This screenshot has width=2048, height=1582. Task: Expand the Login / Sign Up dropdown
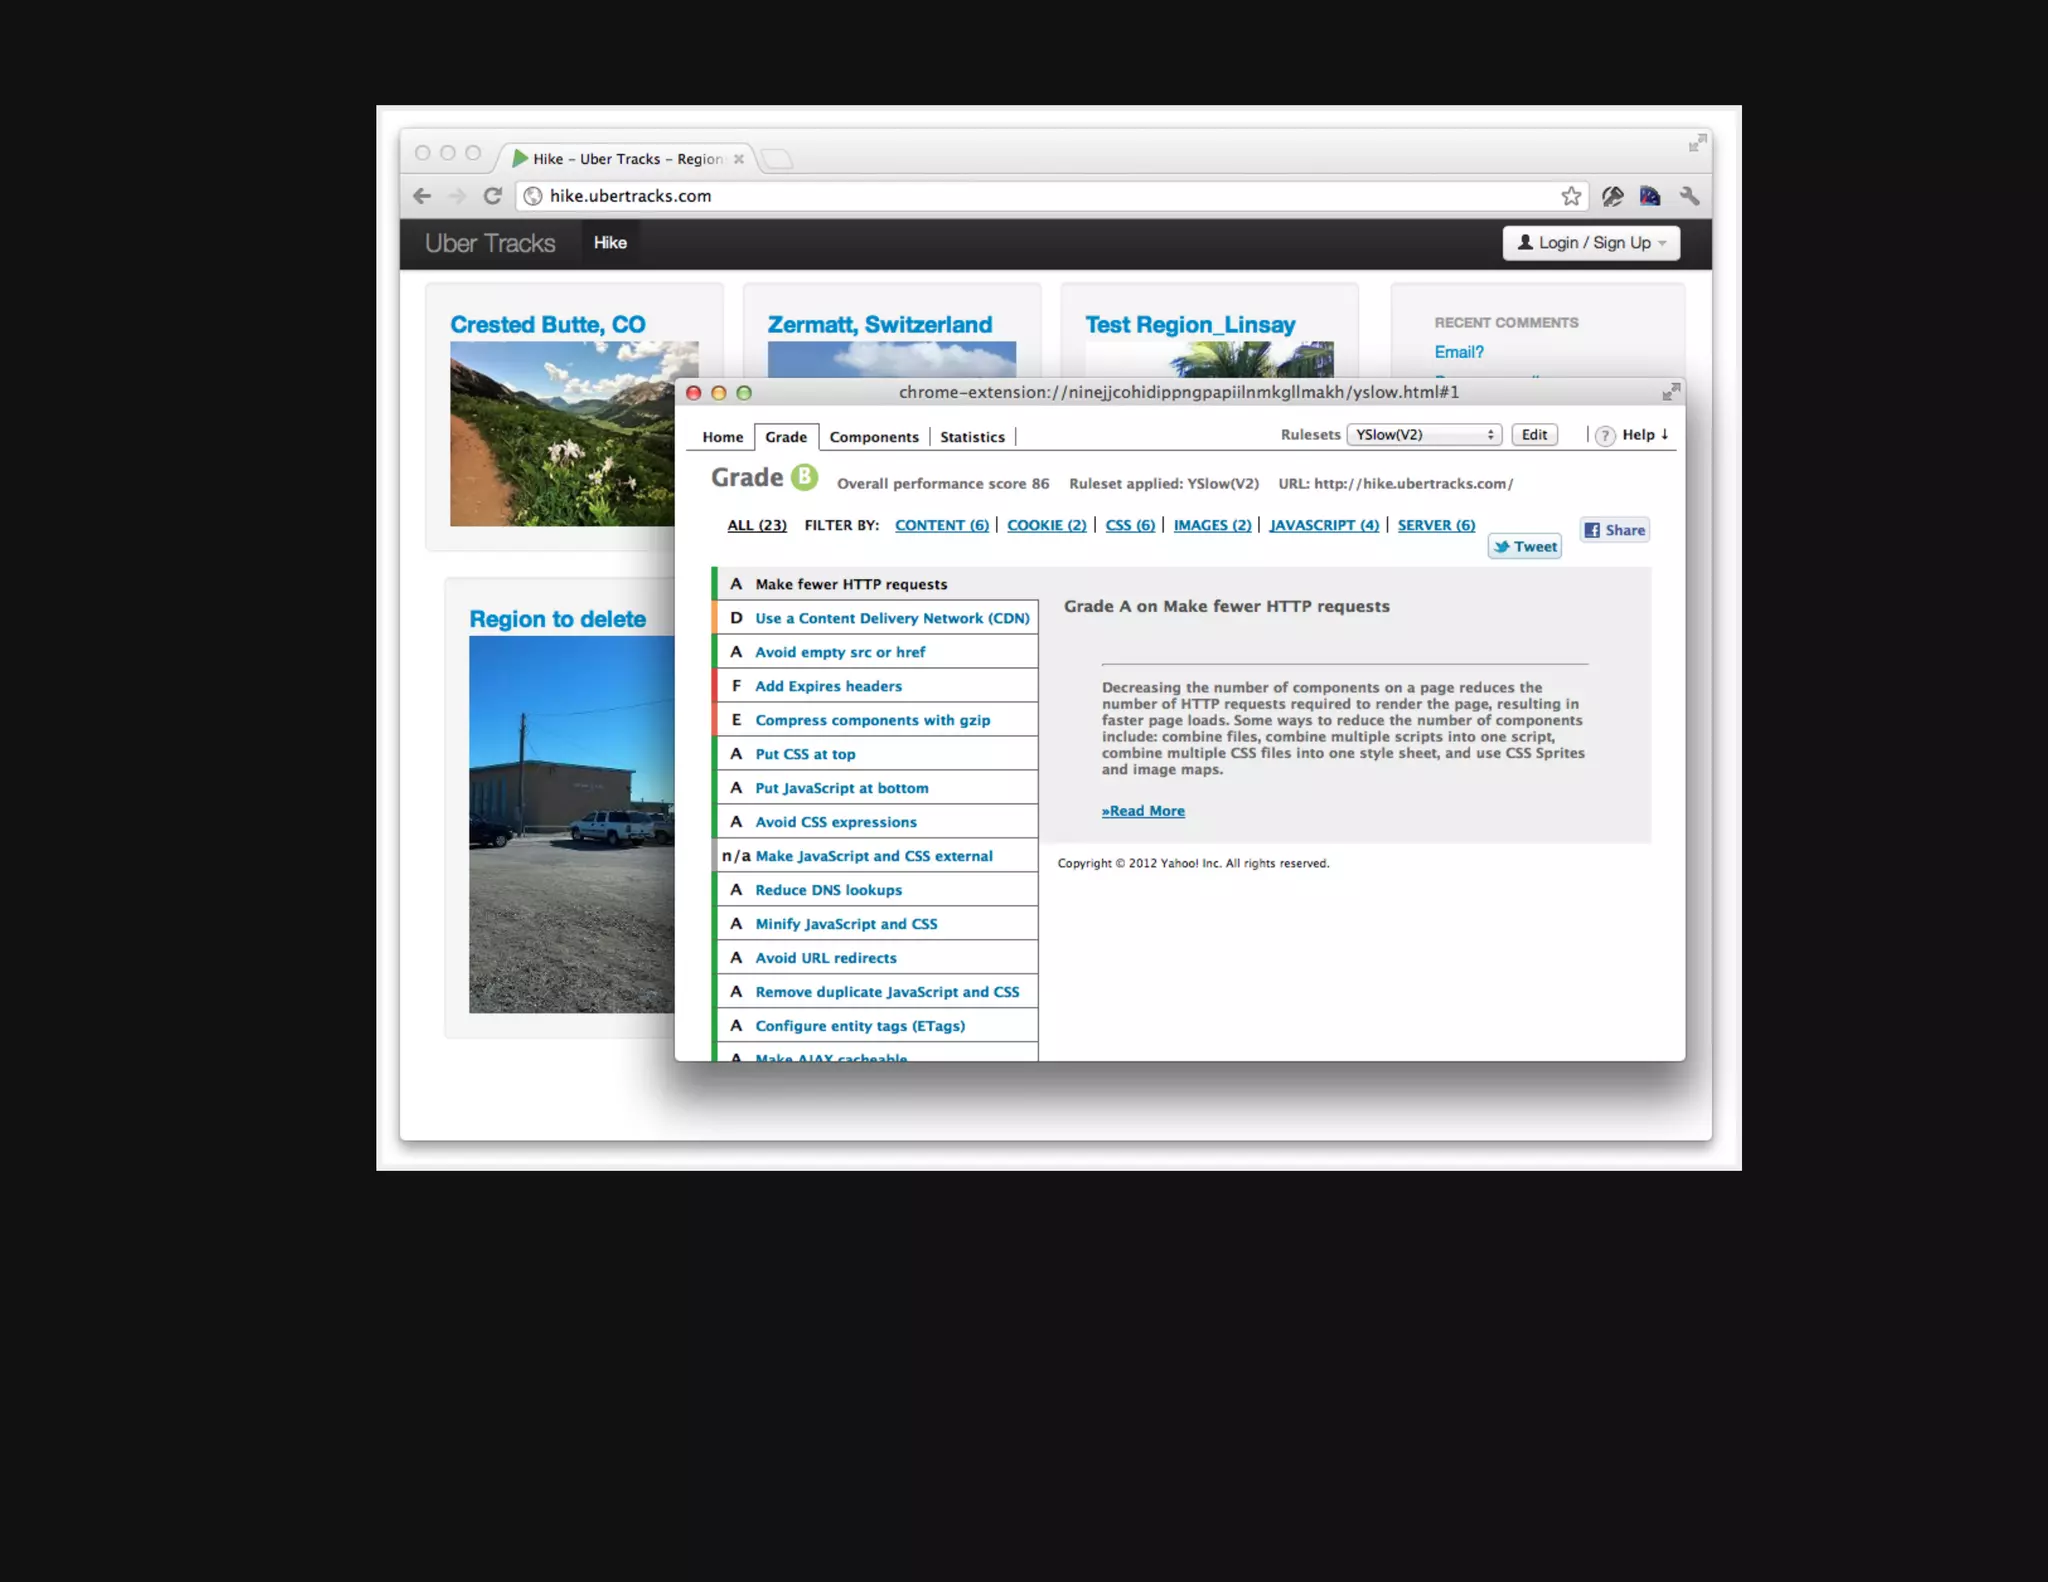1590,243
